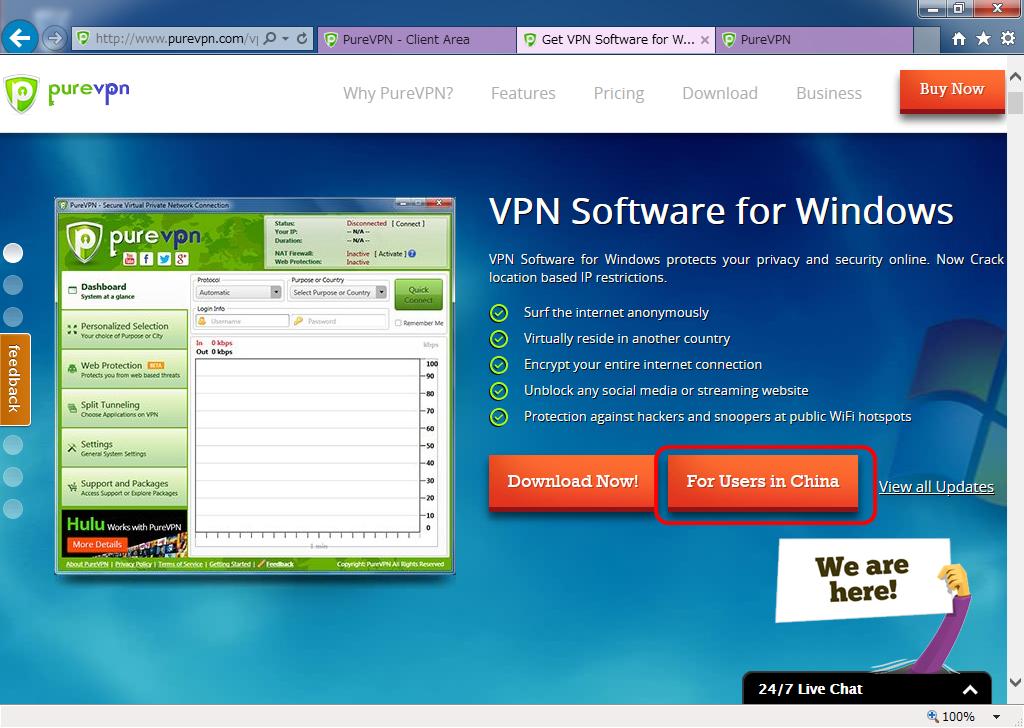Open the Business menu item
Viewport: 1024px width, 728px height.
coord(829,93)
